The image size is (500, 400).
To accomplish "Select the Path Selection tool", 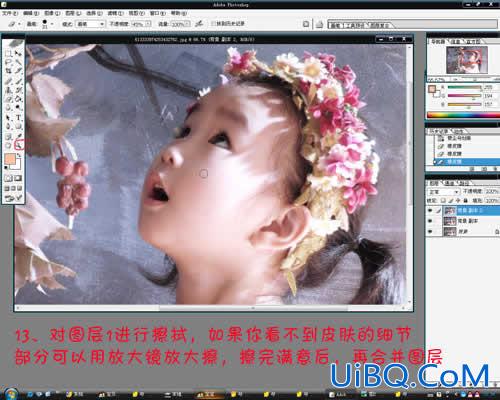I will click(x=9, y=118).
